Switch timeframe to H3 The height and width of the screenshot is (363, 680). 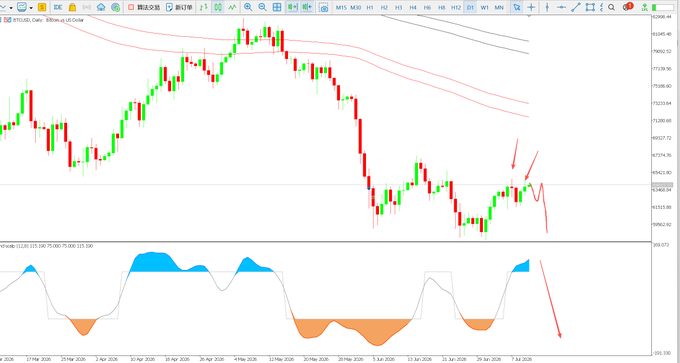[x=399, y=7]
